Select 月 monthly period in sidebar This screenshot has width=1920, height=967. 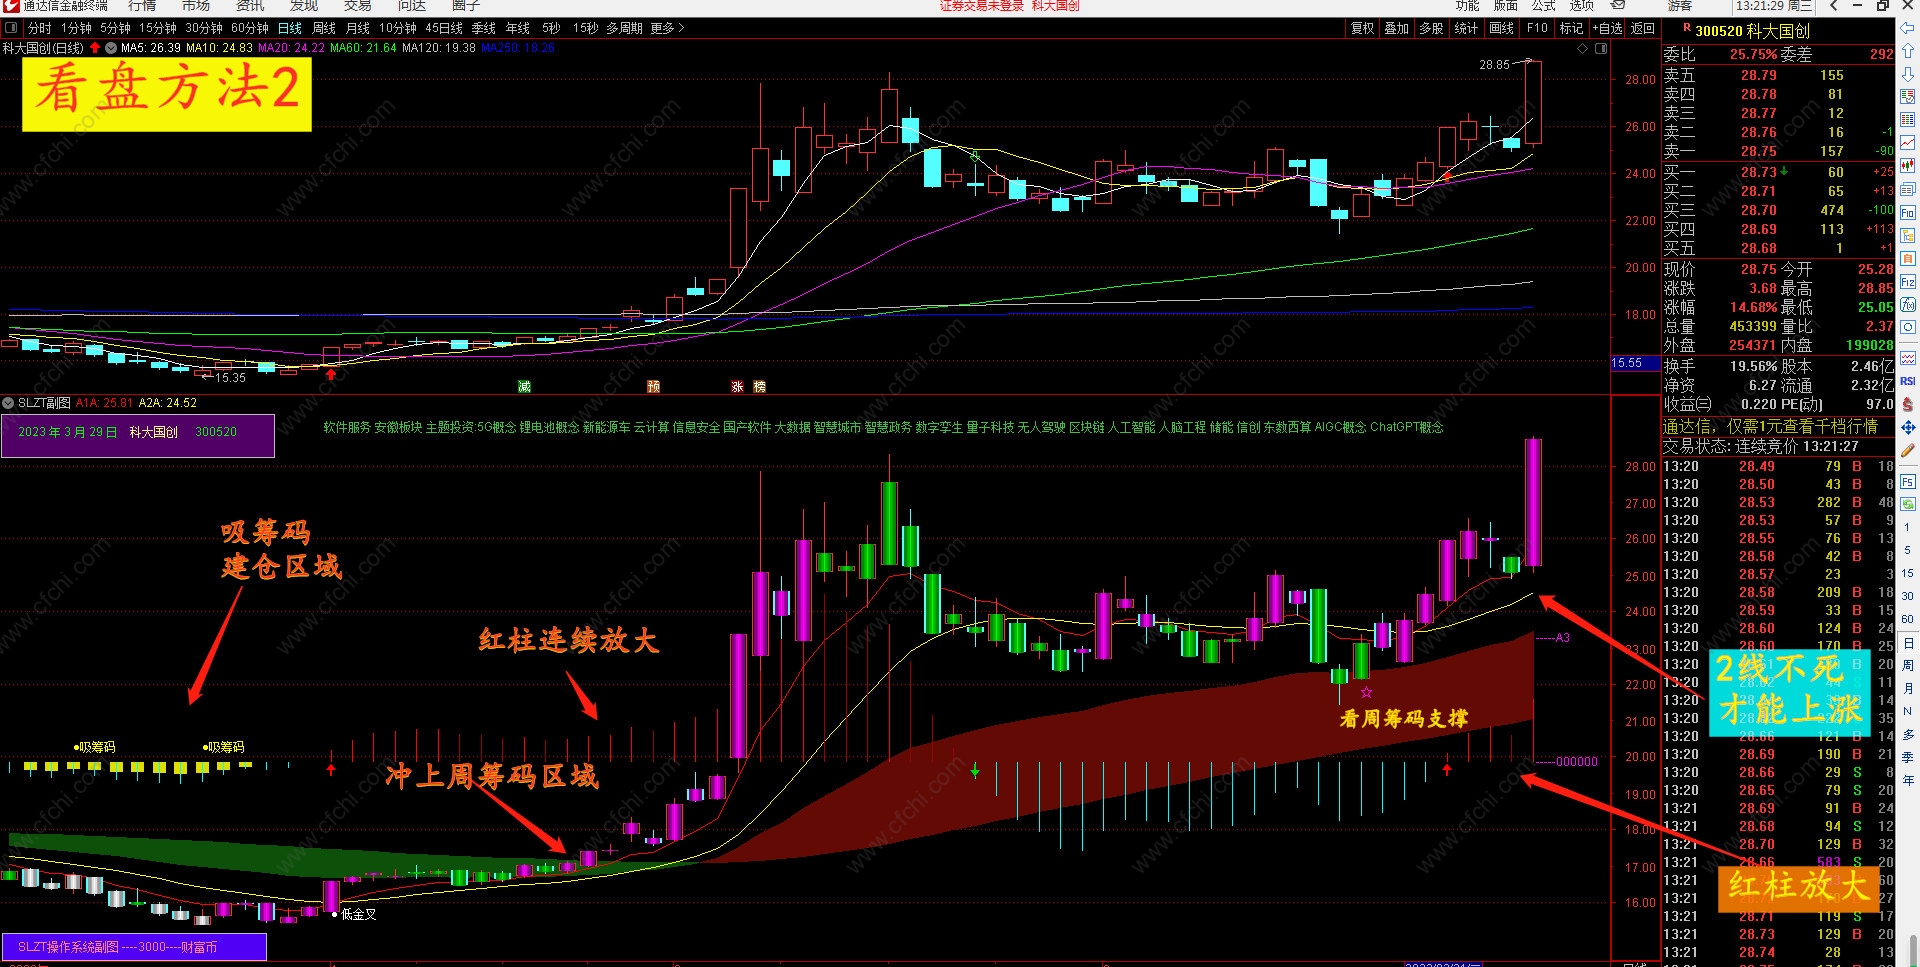click(1908, 688)
